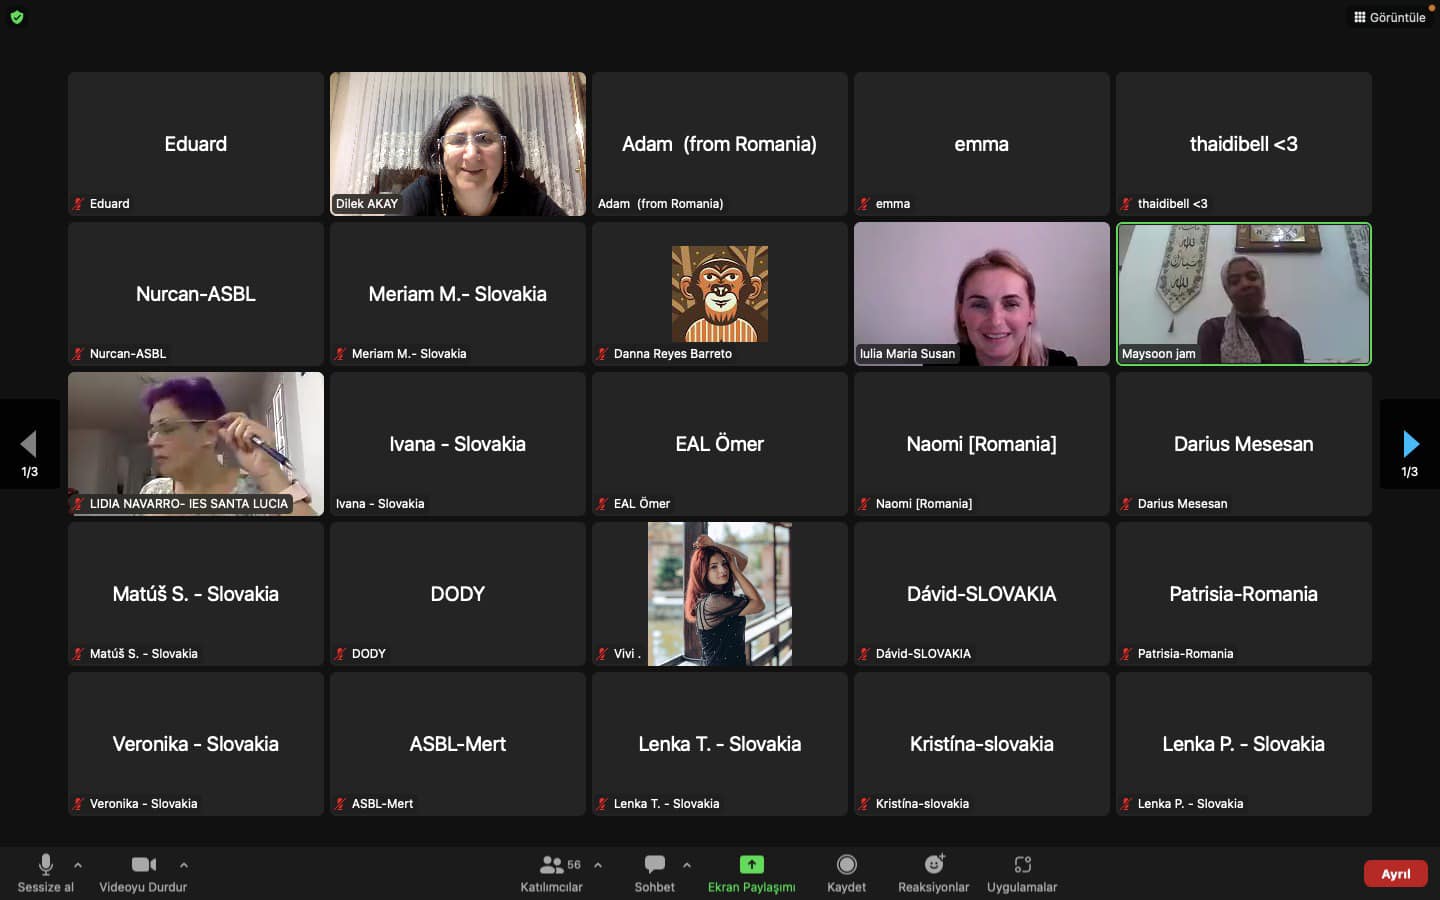The height and width of the screenshot is (900, 1440).
Task: Select Maysoon jam's video tile
Action: pyautogui.click(x=1243, y=293)
